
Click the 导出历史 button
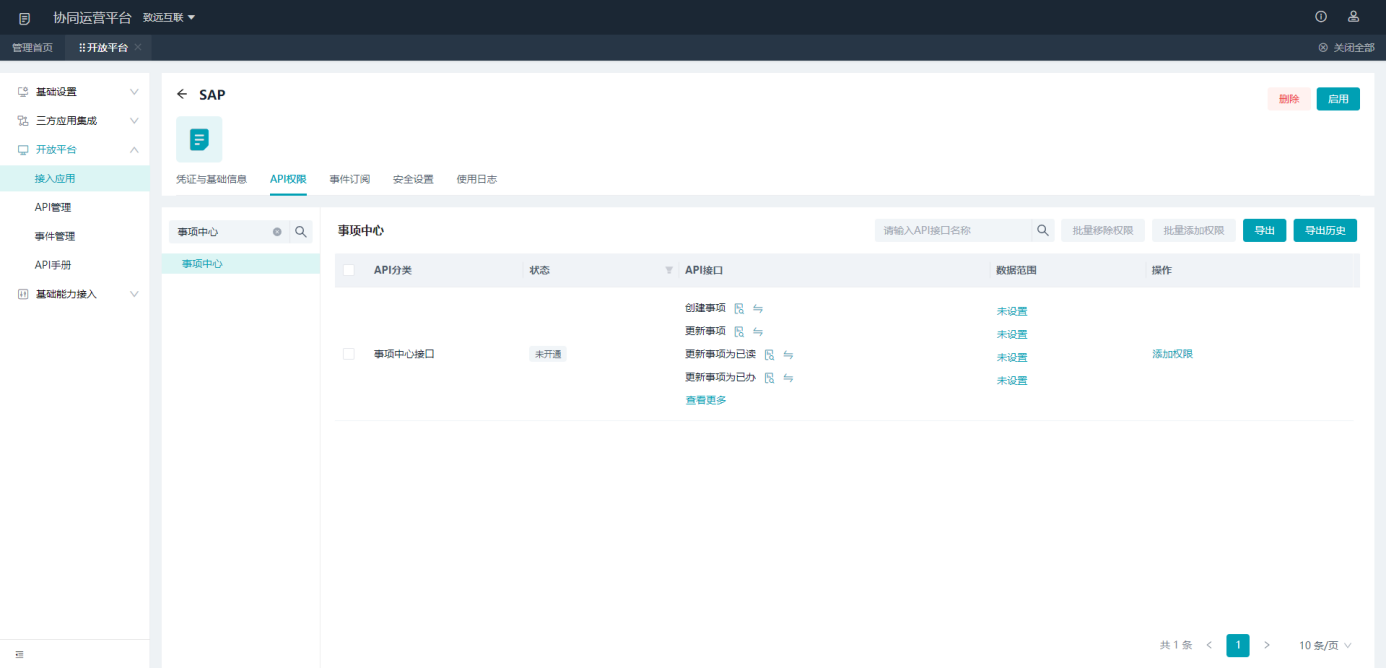[x=1325, y=231]
